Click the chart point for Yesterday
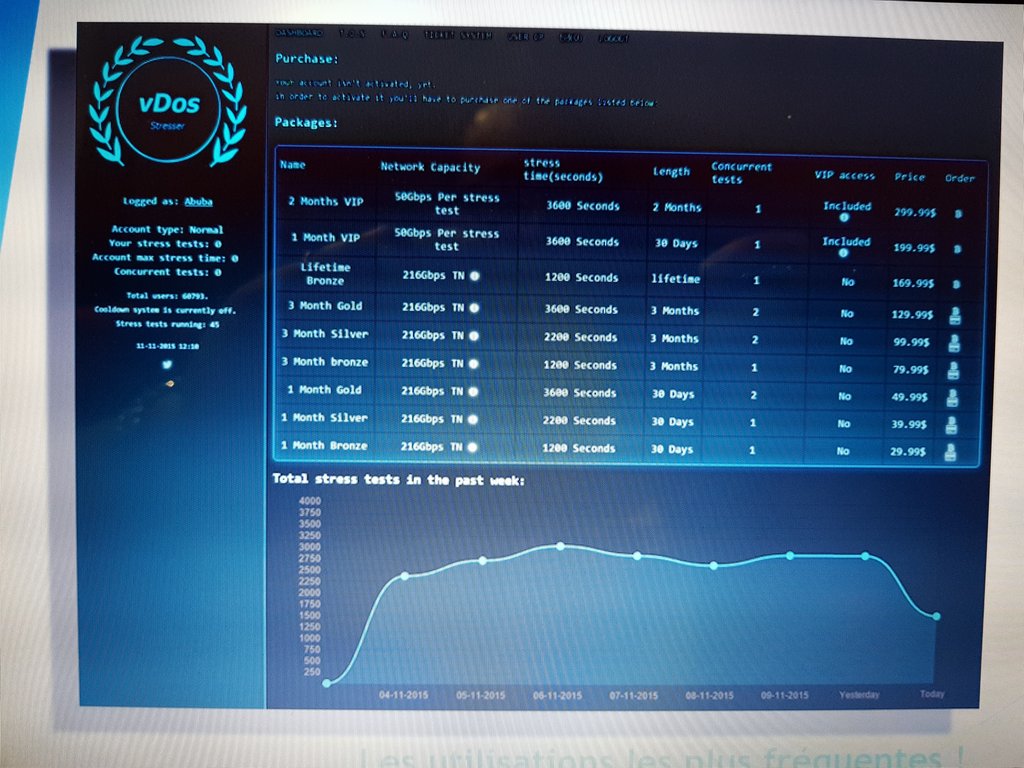 865,556
